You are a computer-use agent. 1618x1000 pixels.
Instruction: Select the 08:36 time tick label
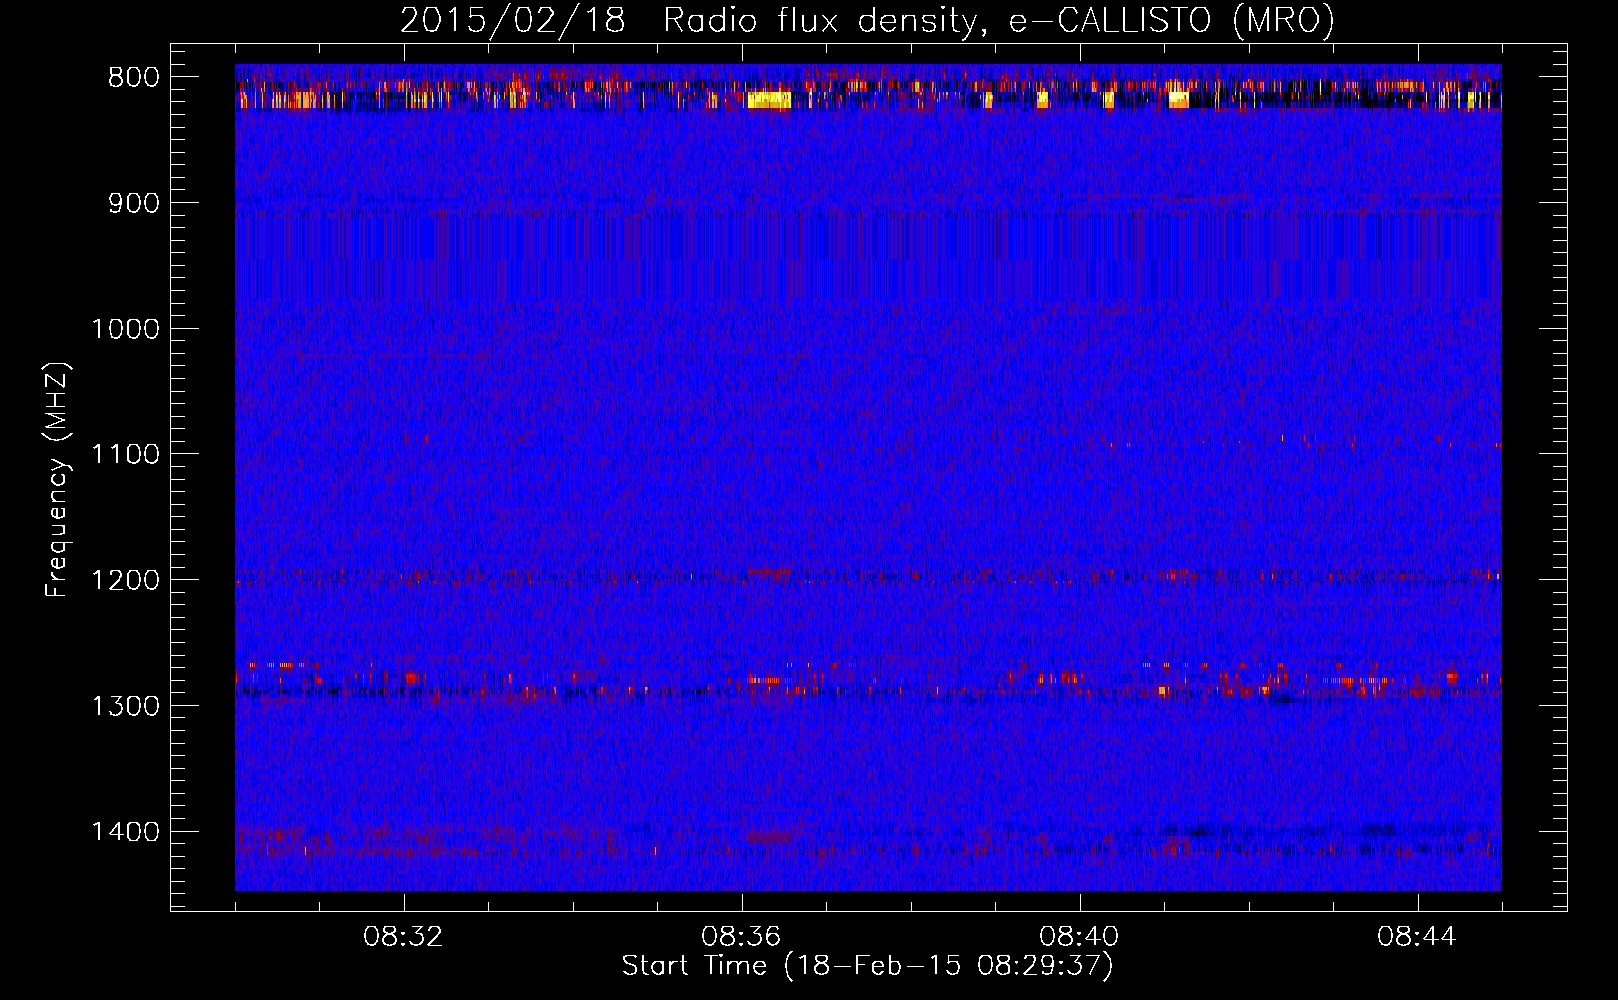click(742, 937)
